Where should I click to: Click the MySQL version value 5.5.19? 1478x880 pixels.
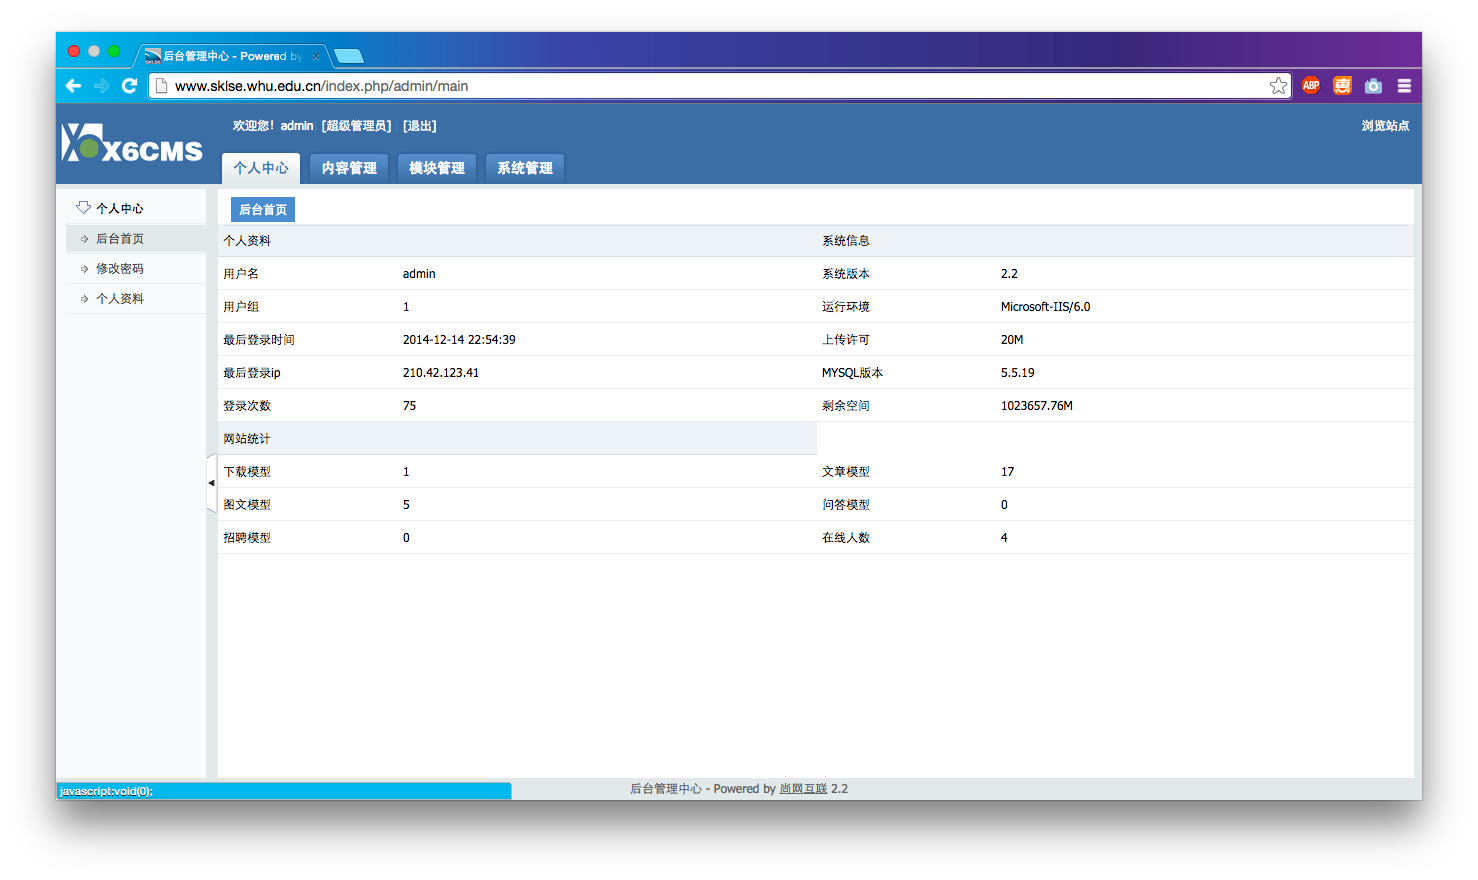tap(1018, 373)
